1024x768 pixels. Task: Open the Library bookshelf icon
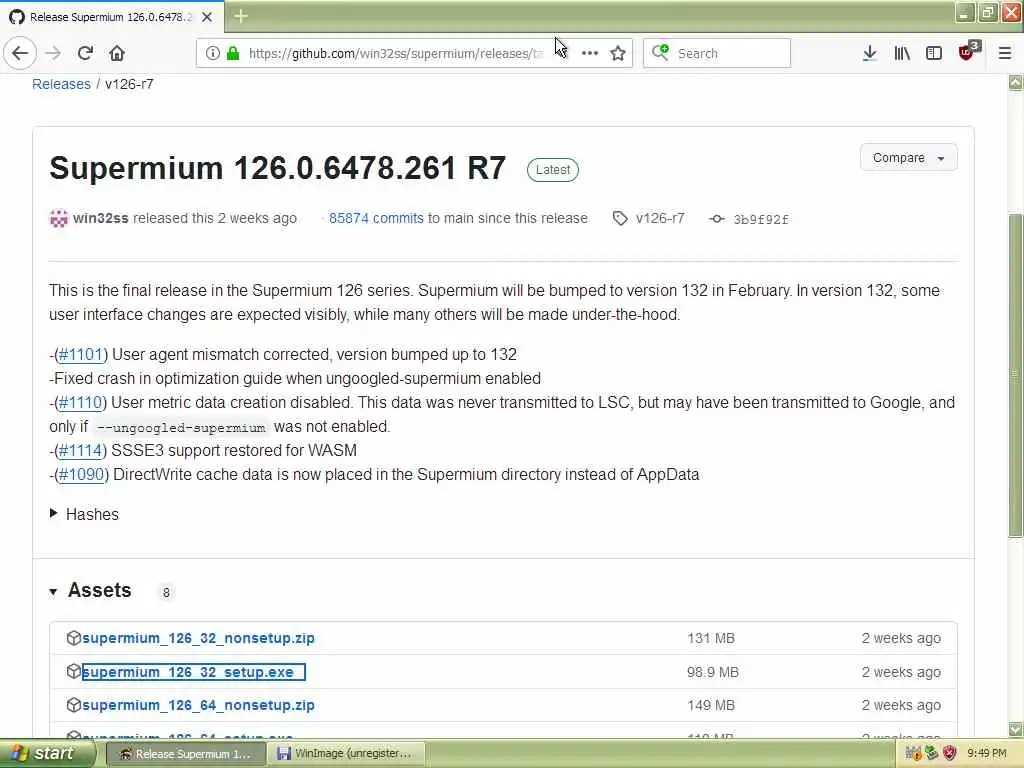point(902,53)
